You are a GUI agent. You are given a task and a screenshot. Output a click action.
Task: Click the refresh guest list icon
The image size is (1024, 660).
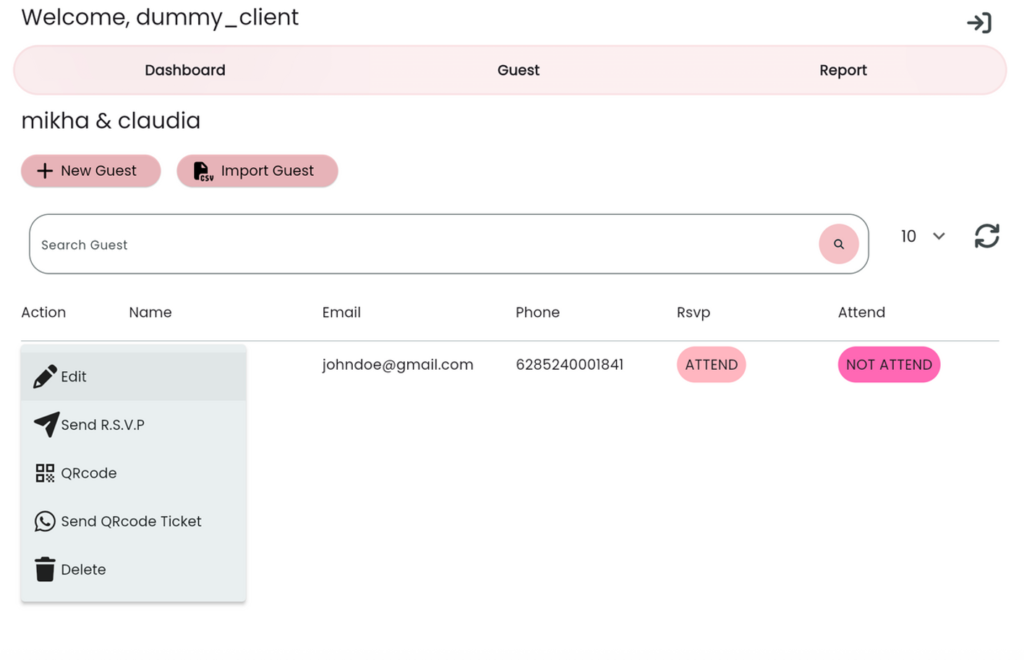pos(986,236)
